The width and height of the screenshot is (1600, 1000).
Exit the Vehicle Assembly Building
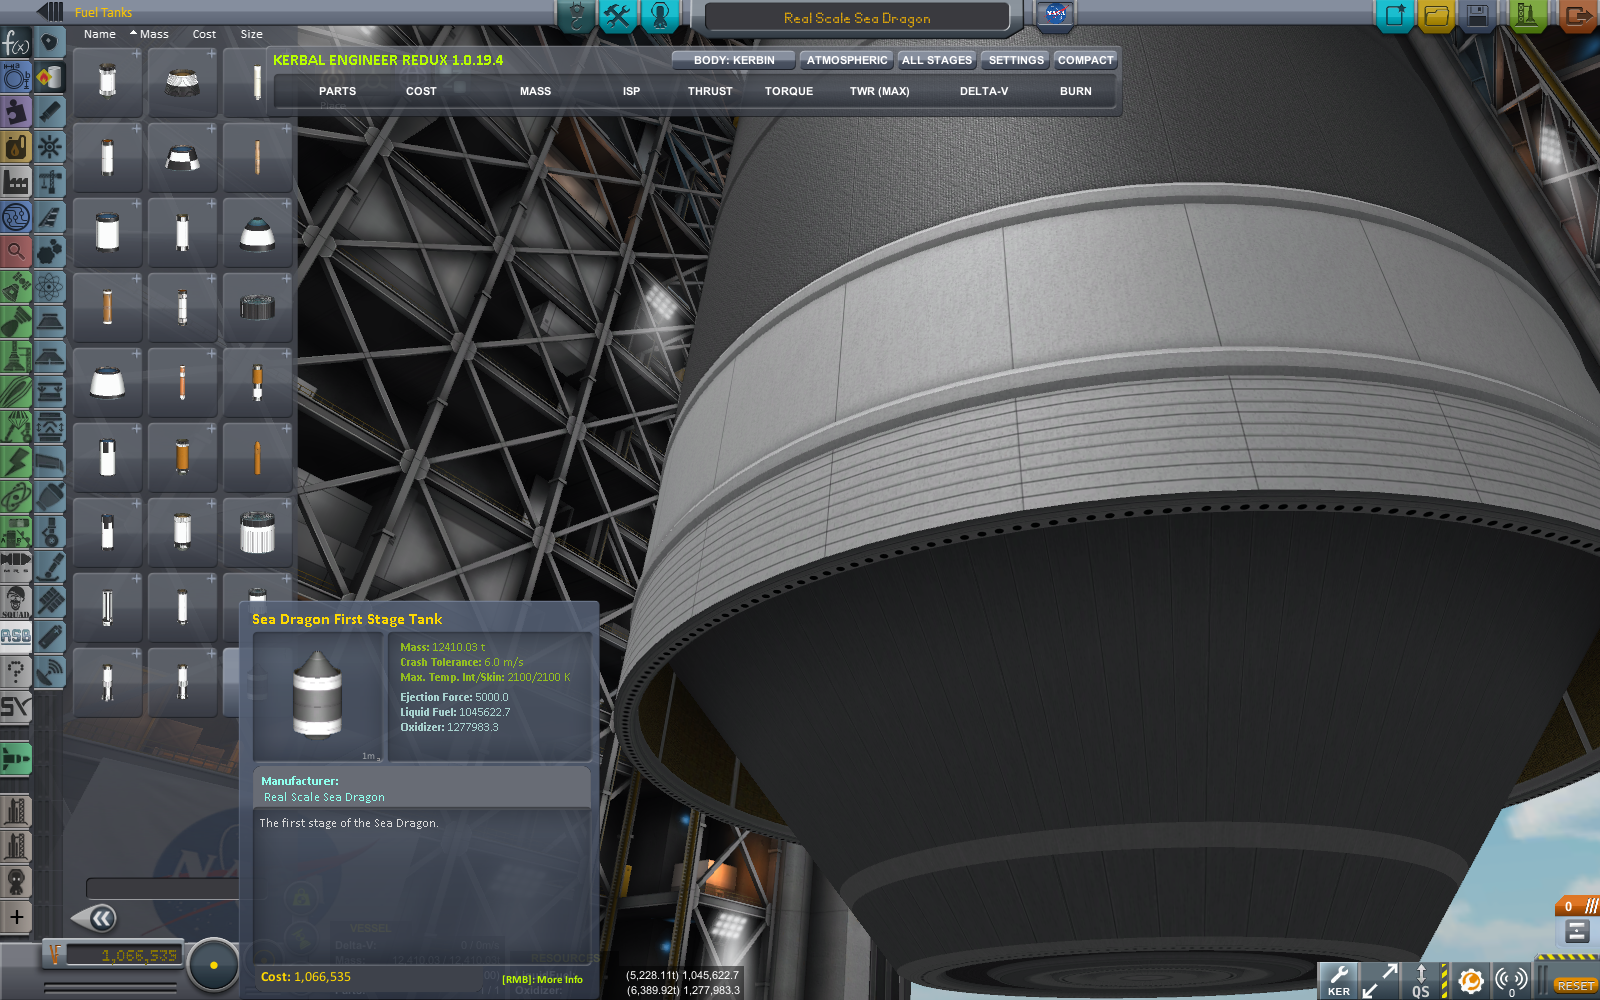1577,16
